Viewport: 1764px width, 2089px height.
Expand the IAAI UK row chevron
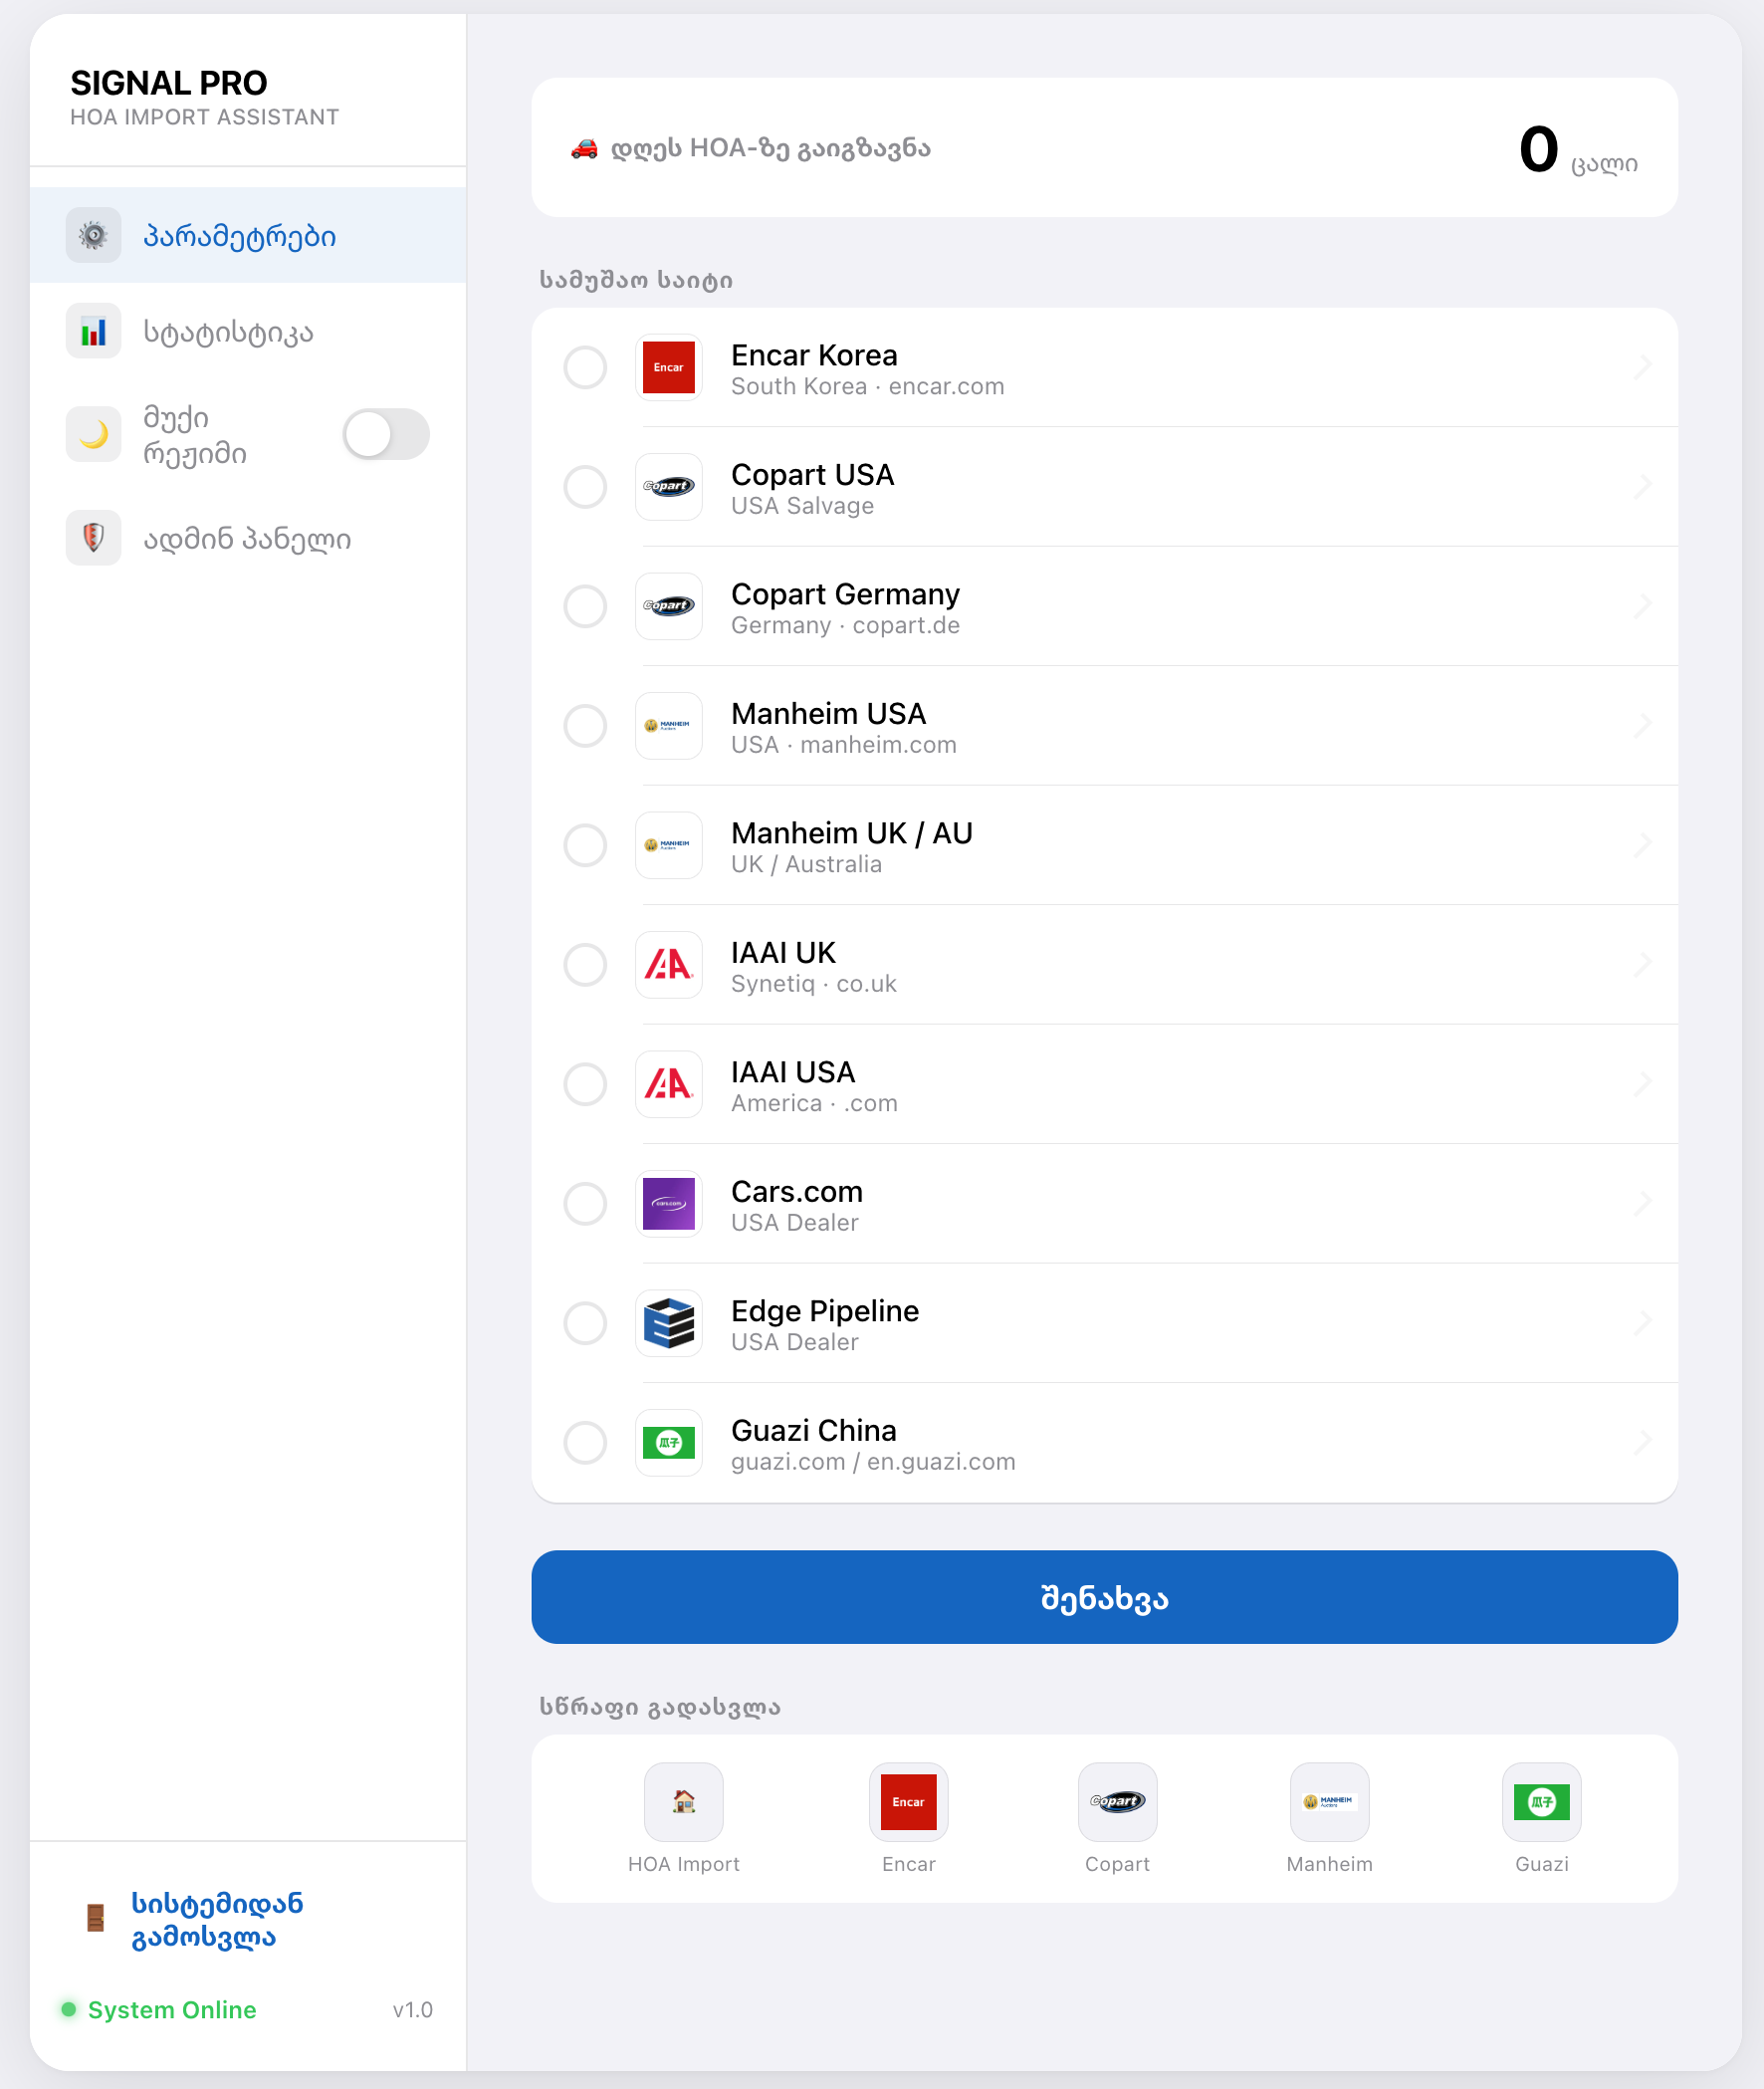point(1643,964)
